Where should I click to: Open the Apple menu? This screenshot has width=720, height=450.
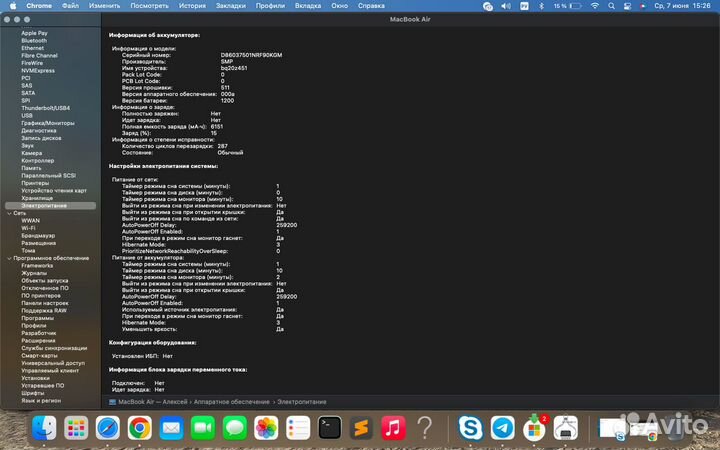13,6
